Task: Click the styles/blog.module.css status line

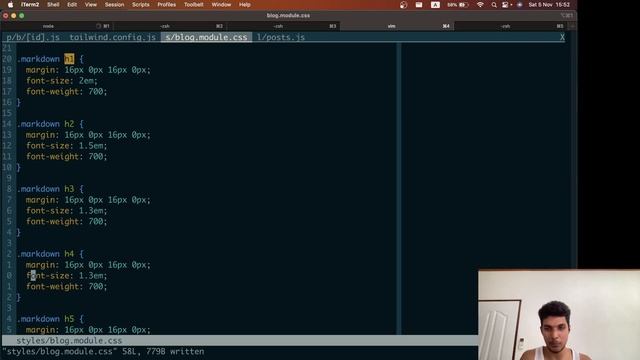Action: click(x=240, y=340)
